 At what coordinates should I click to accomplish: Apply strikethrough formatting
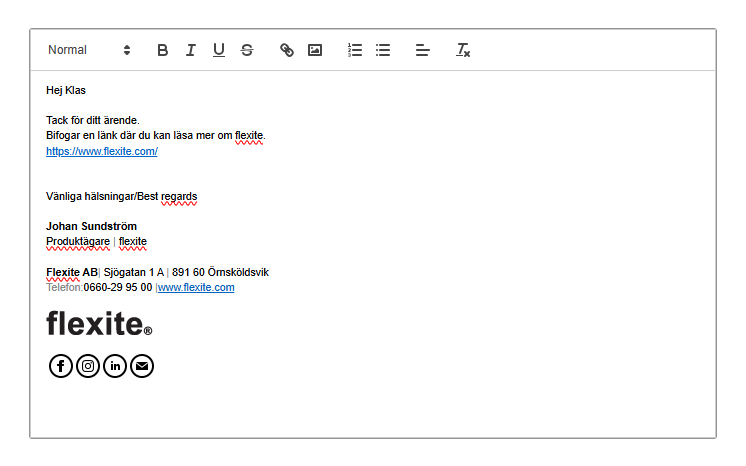246,50
